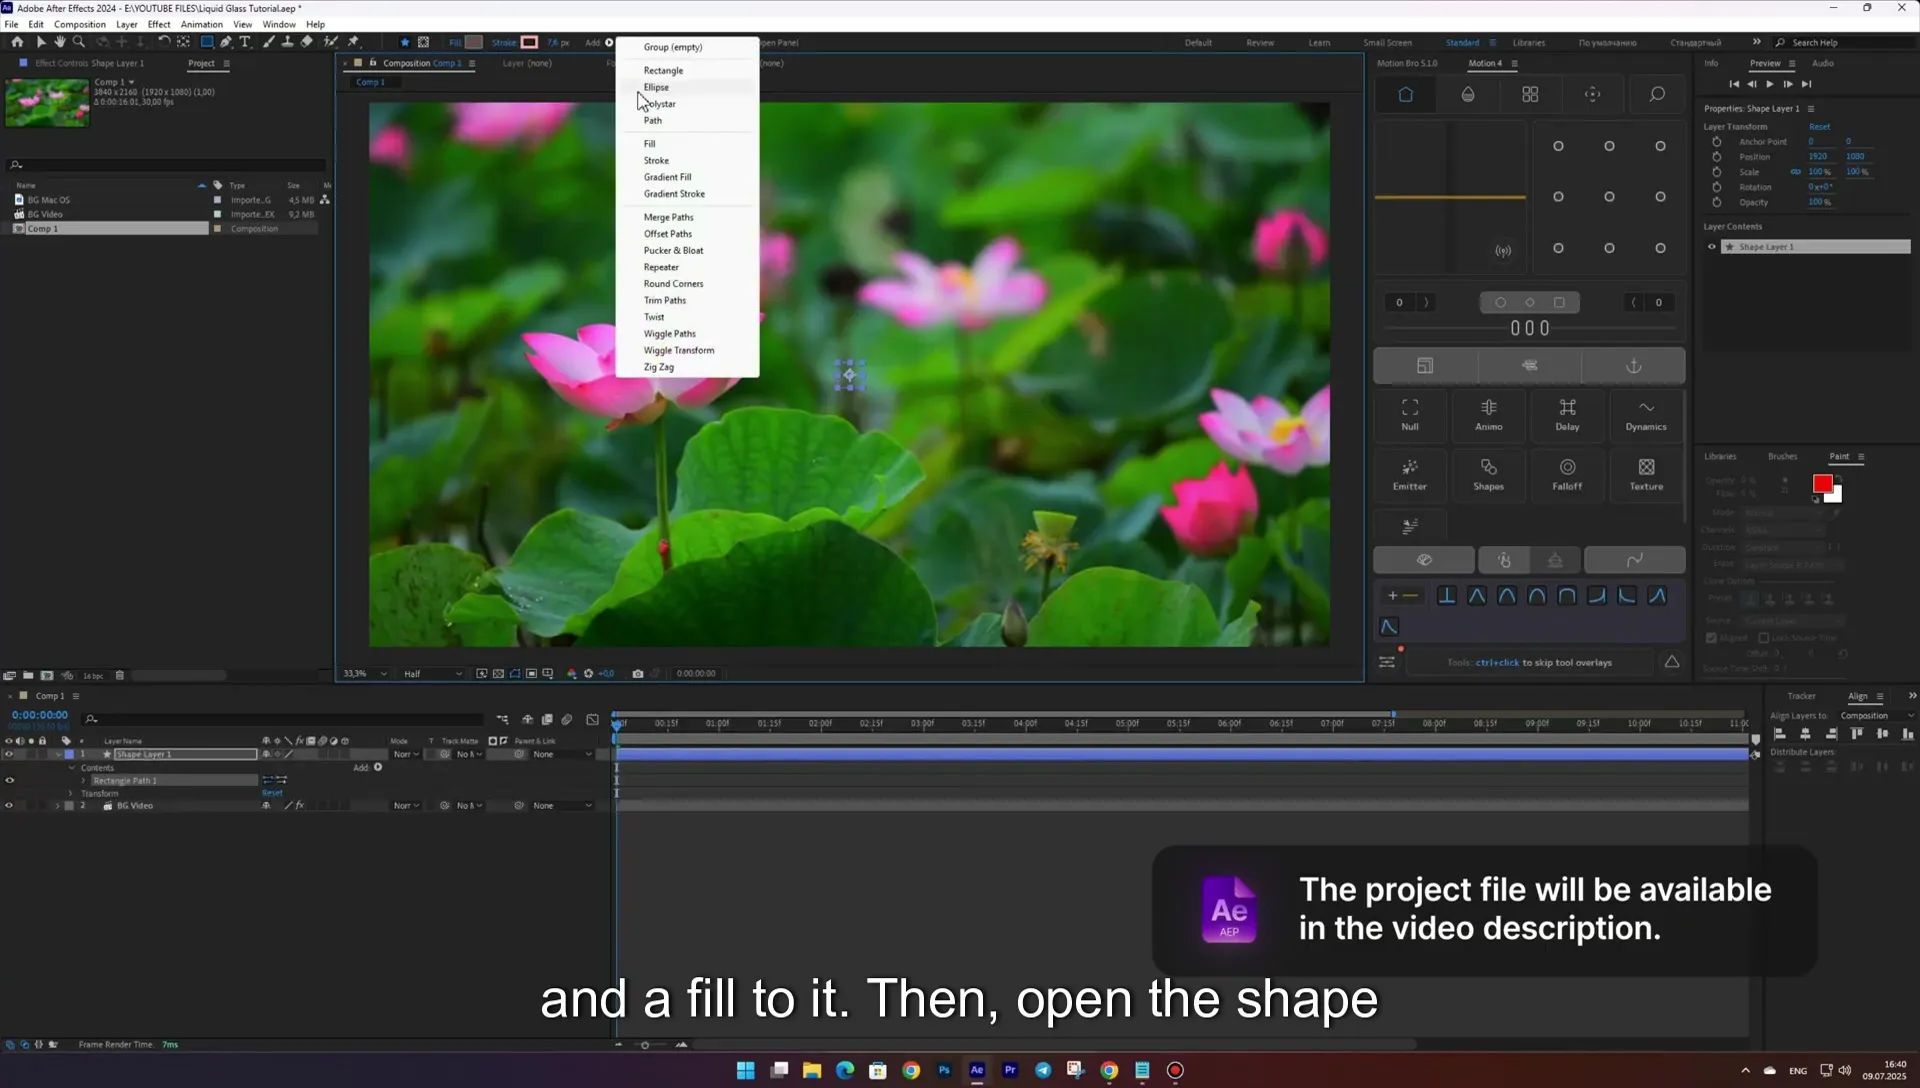
Task: Open the red foreground color in Paint
Action: tap(1822, 484)
